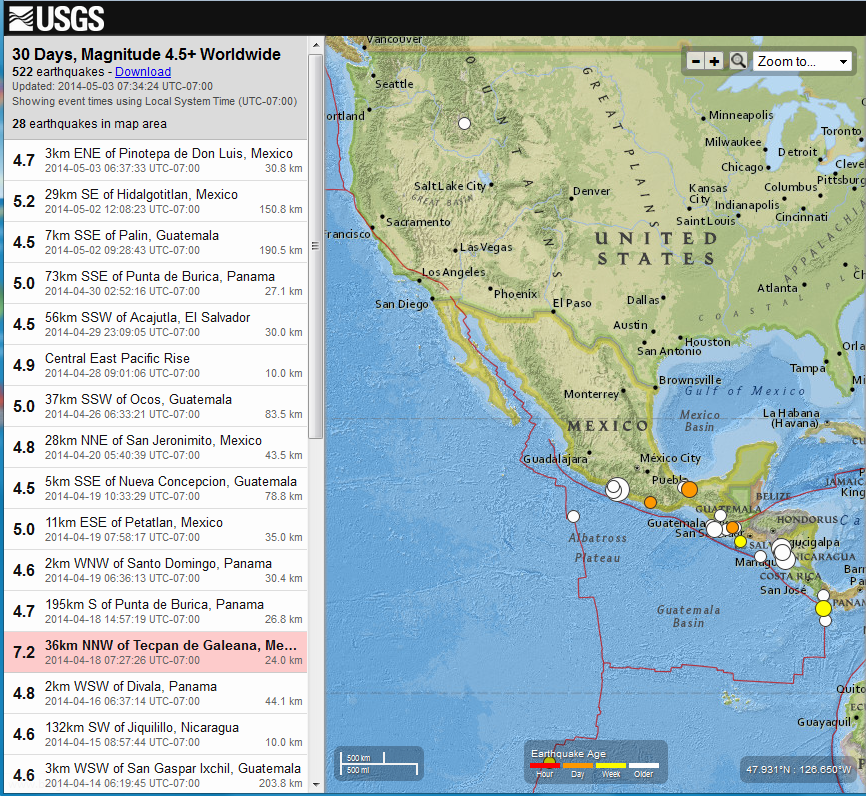Click the white marker near Managua label

[761, 556]
